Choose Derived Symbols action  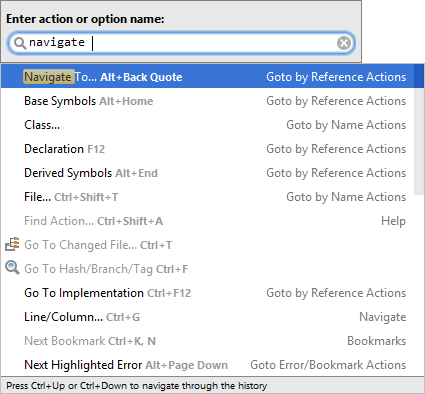(x=208, y=173)
